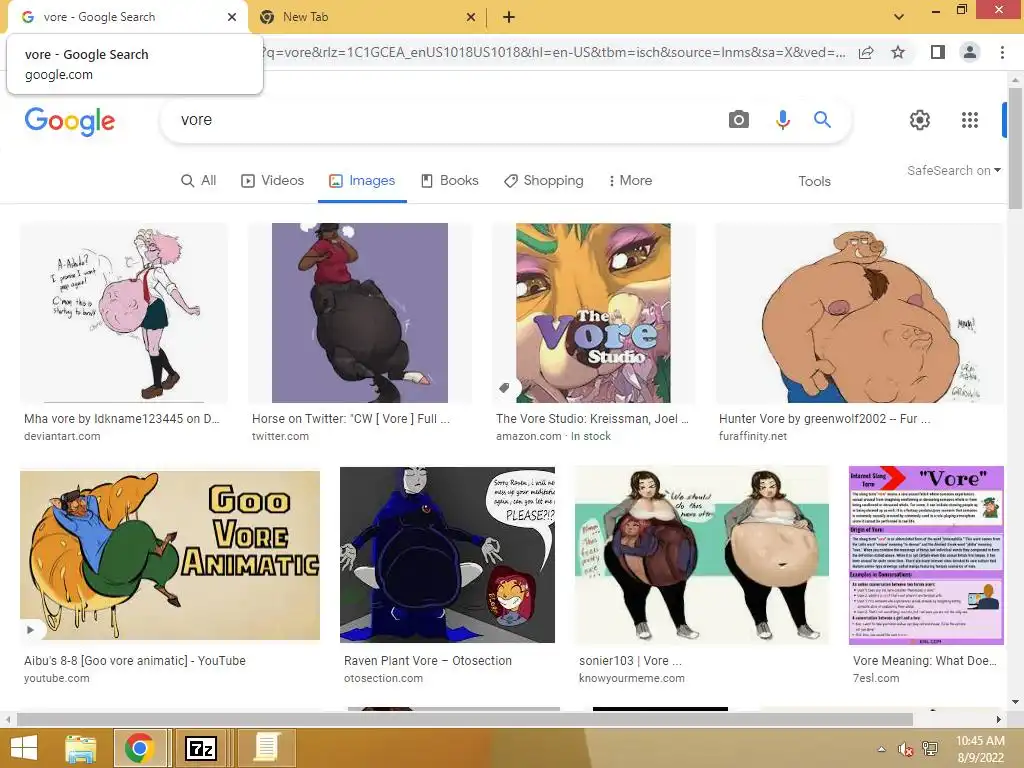Open The Vore Studio amazon link
Screen dimensions: 1024x768
(x=592, y=419)
